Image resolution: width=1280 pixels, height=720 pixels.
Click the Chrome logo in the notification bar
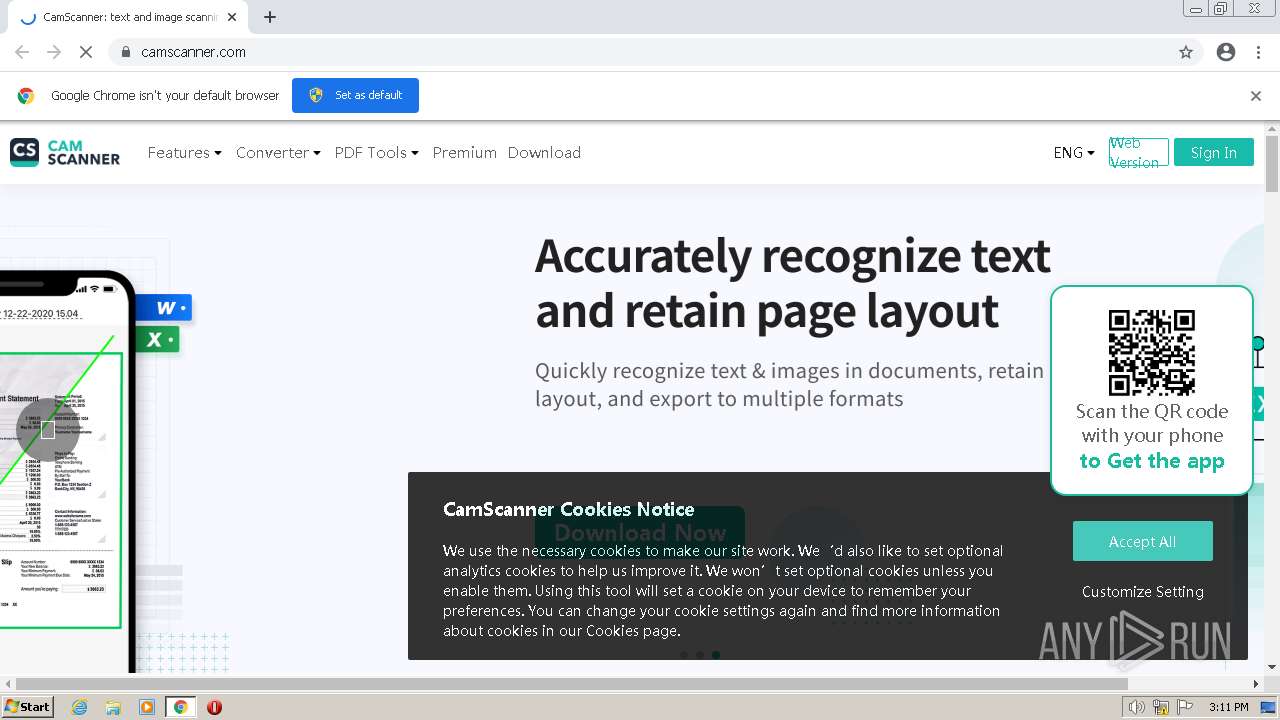[x=26, y=96]
